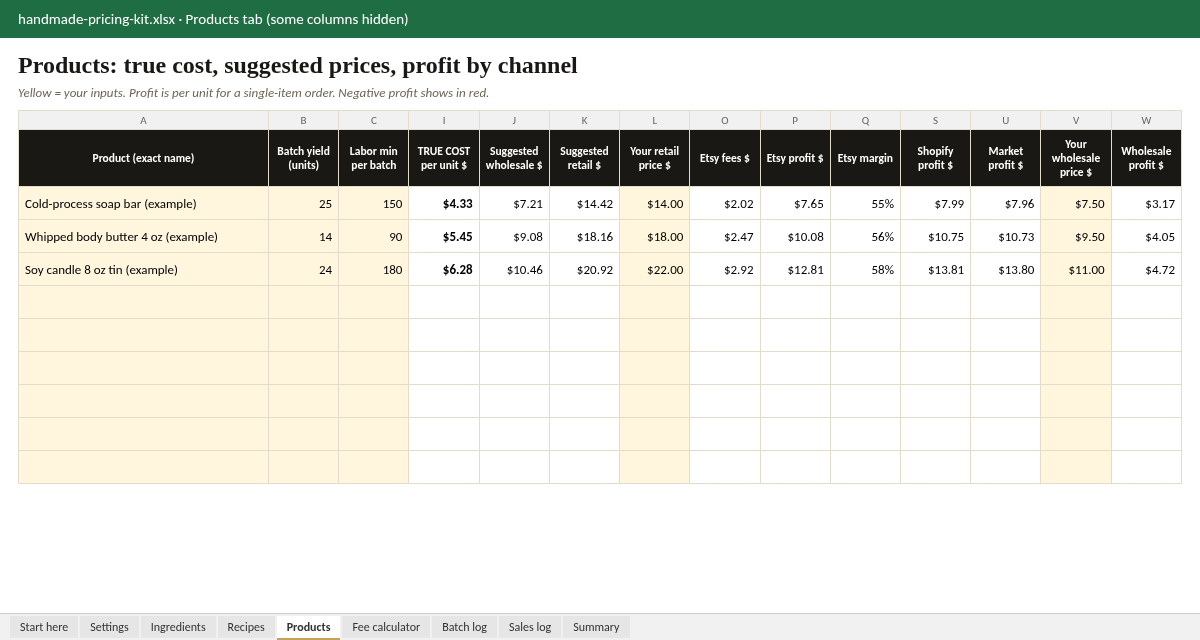
Task: Select column A header
Action: 143,120
